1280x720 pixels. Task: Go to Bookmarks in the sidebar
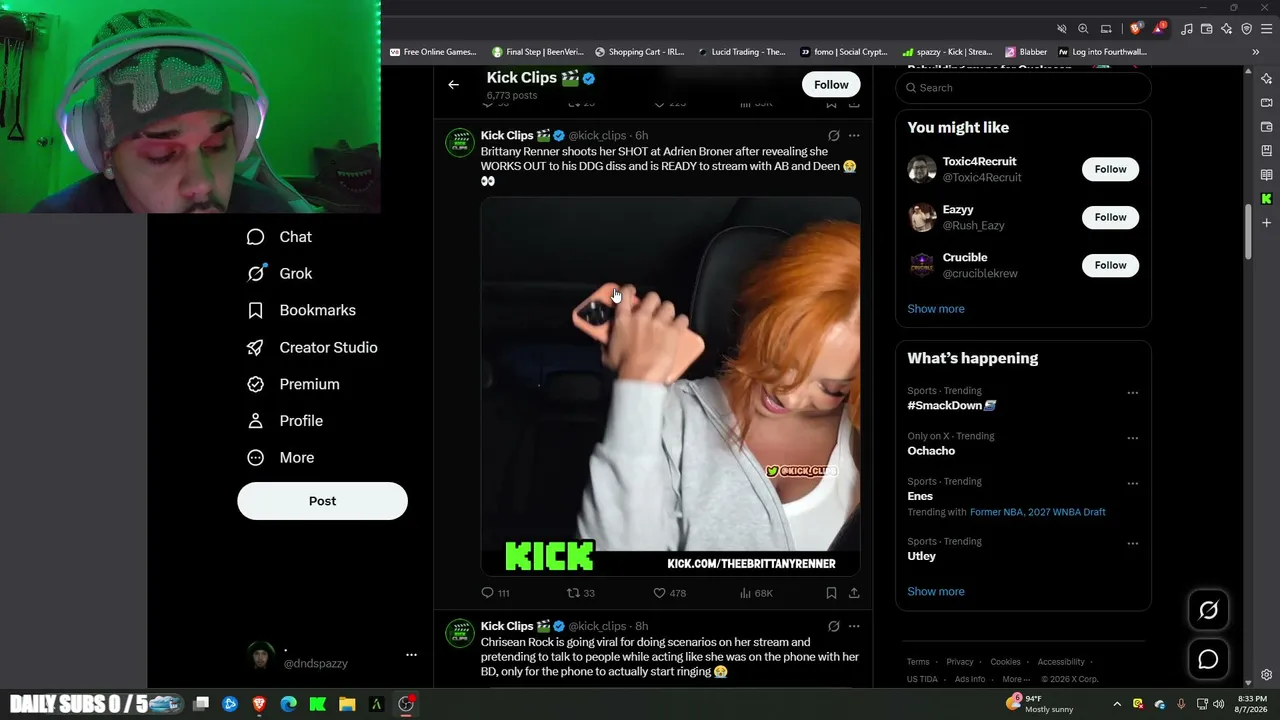point(302,310)
